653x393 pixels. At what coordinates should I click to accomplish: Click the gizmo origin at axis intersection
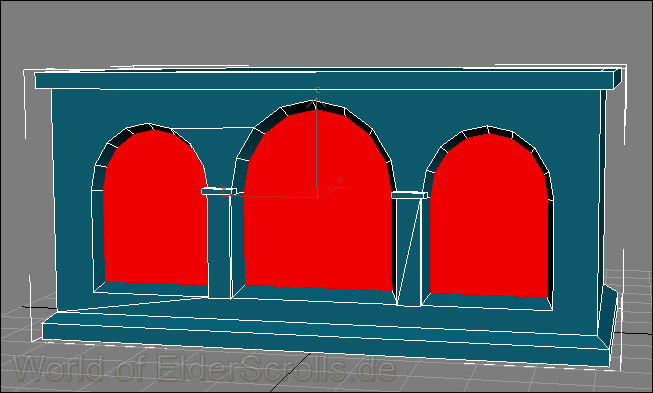point(317,196)
